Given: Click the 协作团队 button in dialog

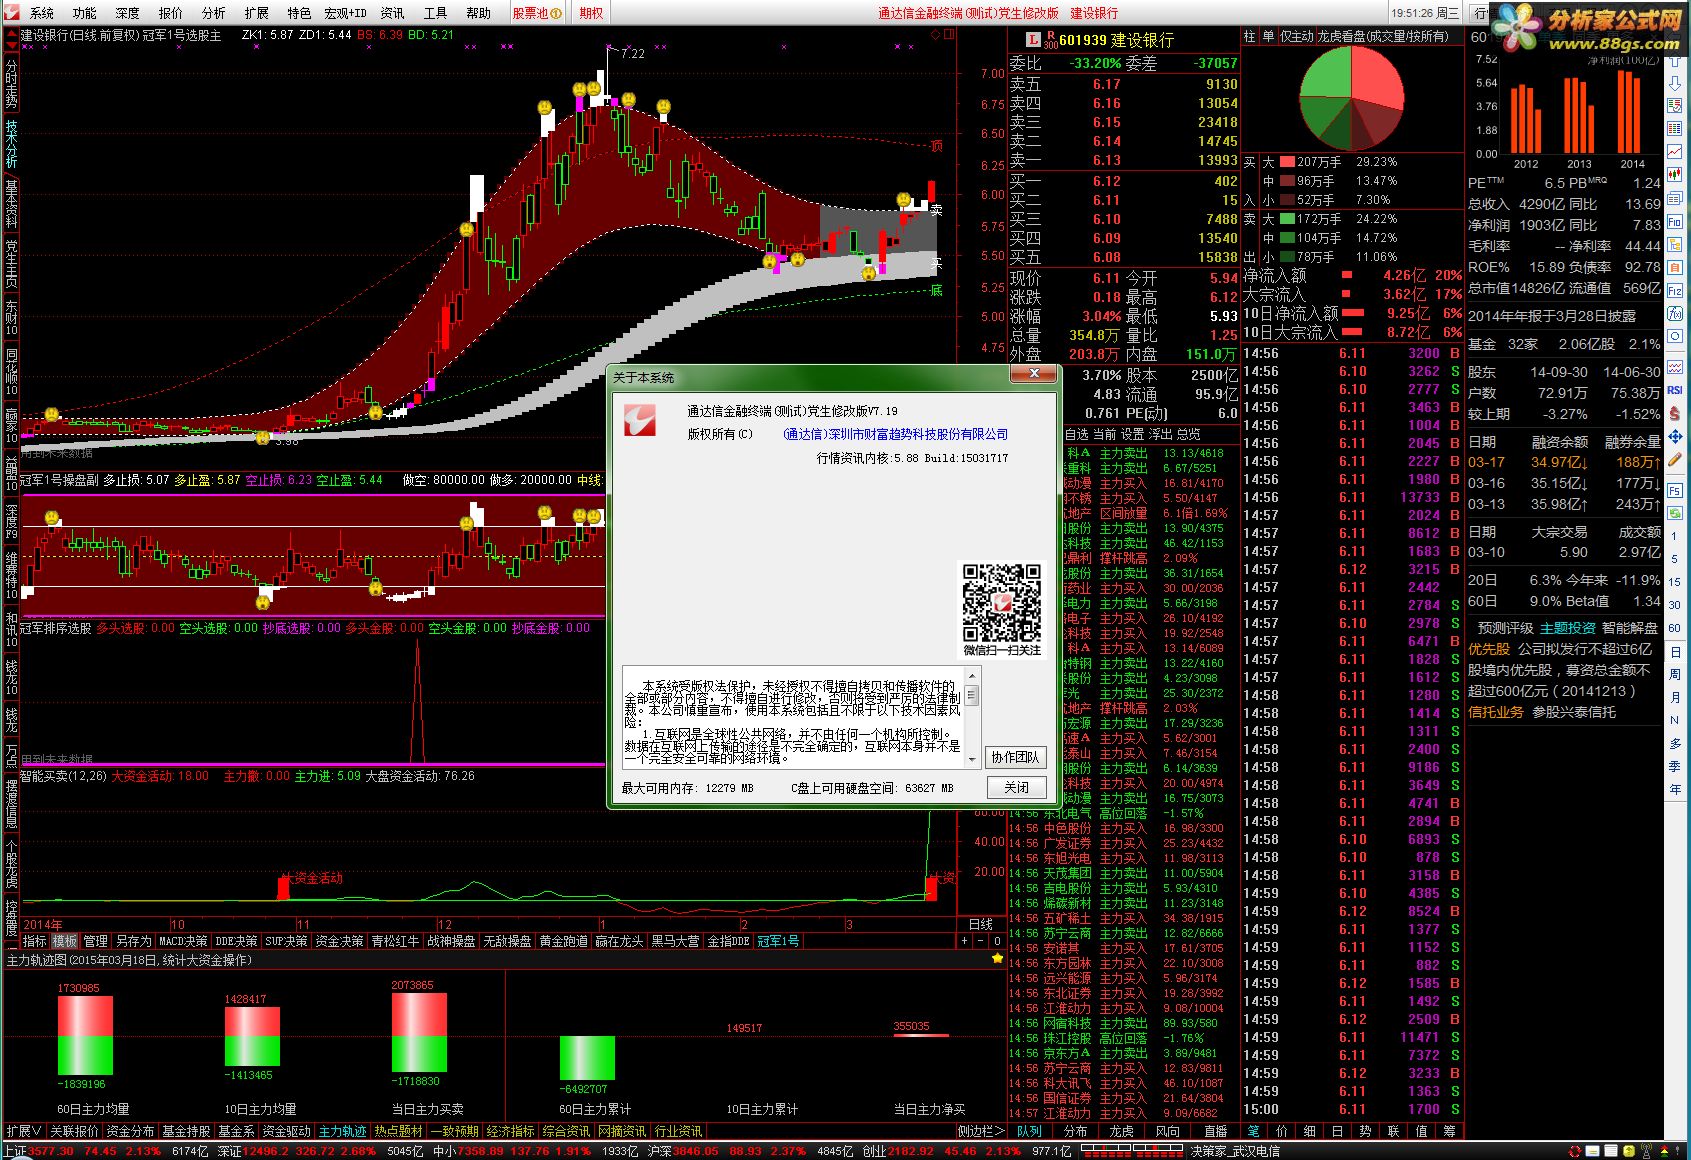Looking at the screenshot, I should coord(1014,757).
